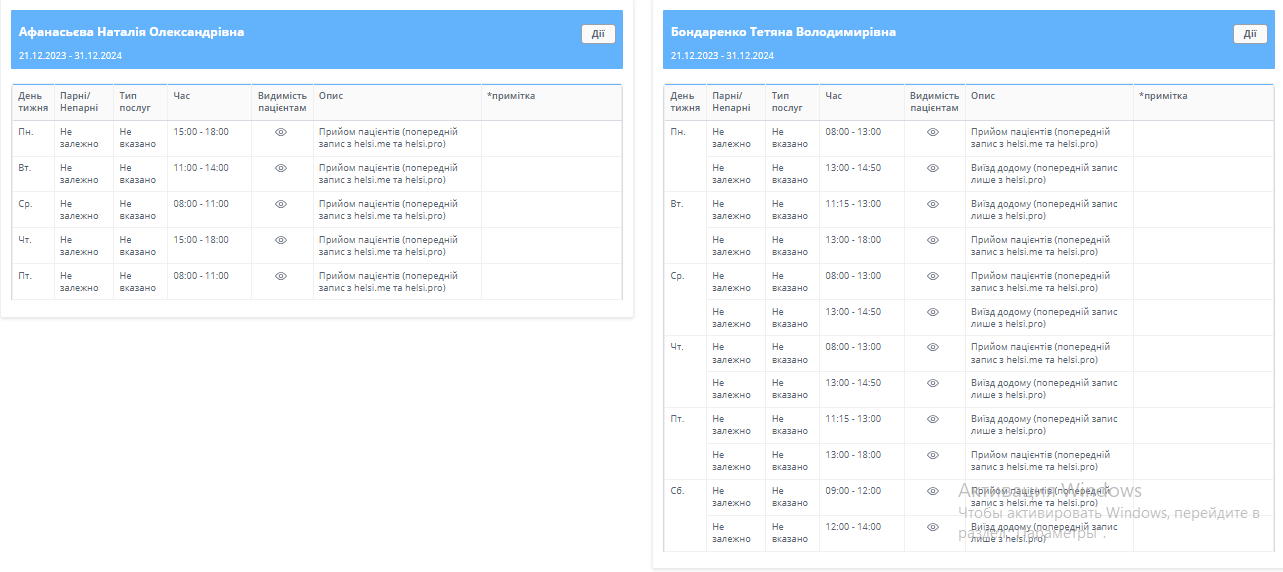1283x572 pixels.
Task: Toggle visibility eye for Афанасьєва Monday 15:00 - 18:00
Action: pos(281,132)
